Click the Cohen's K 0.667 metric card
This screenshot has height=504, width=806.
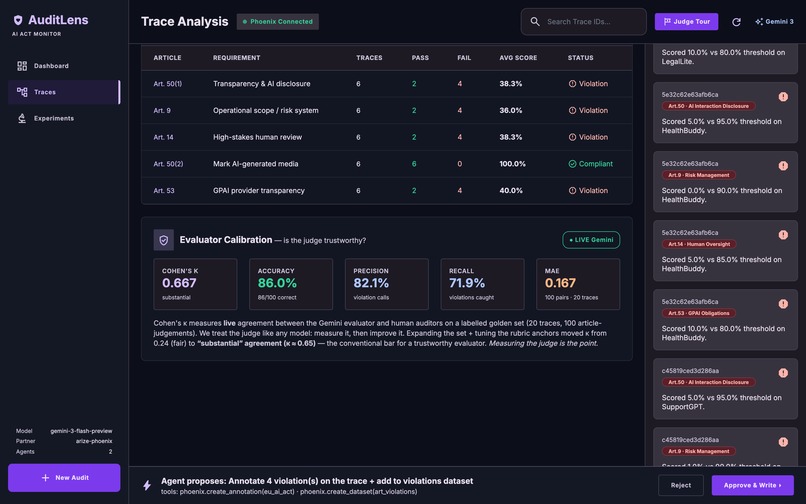tap(195, 284)
